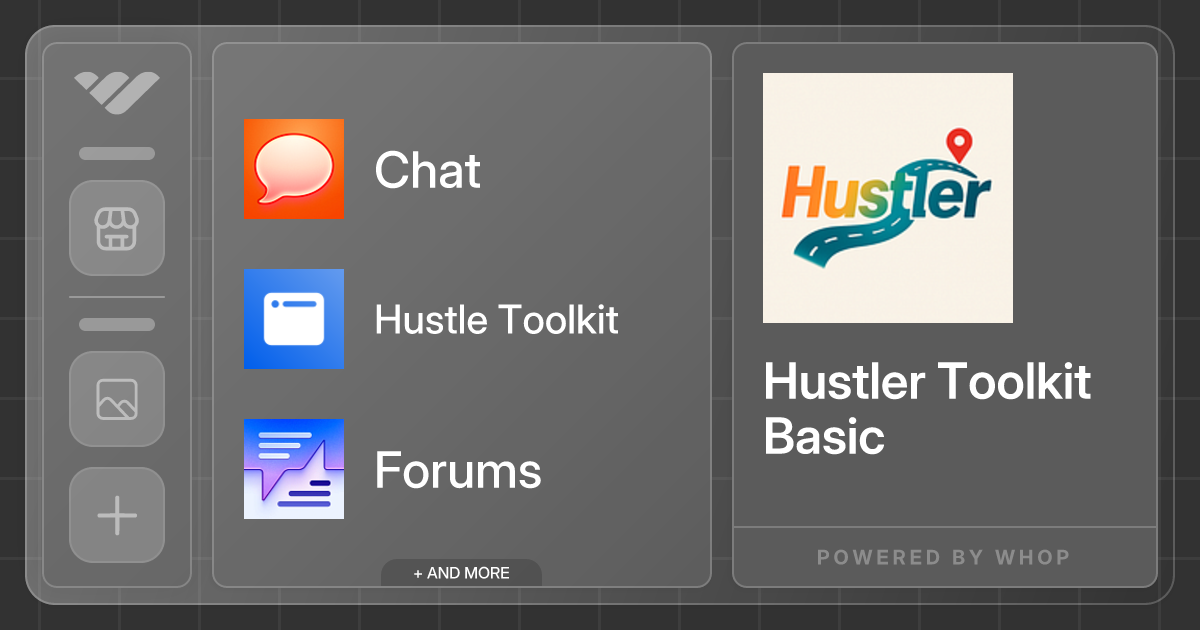The image size is (1200, 630).
Task: Click the Hustler logo thumbnail image
Action: pyautogui.click(x=887, y=197)
